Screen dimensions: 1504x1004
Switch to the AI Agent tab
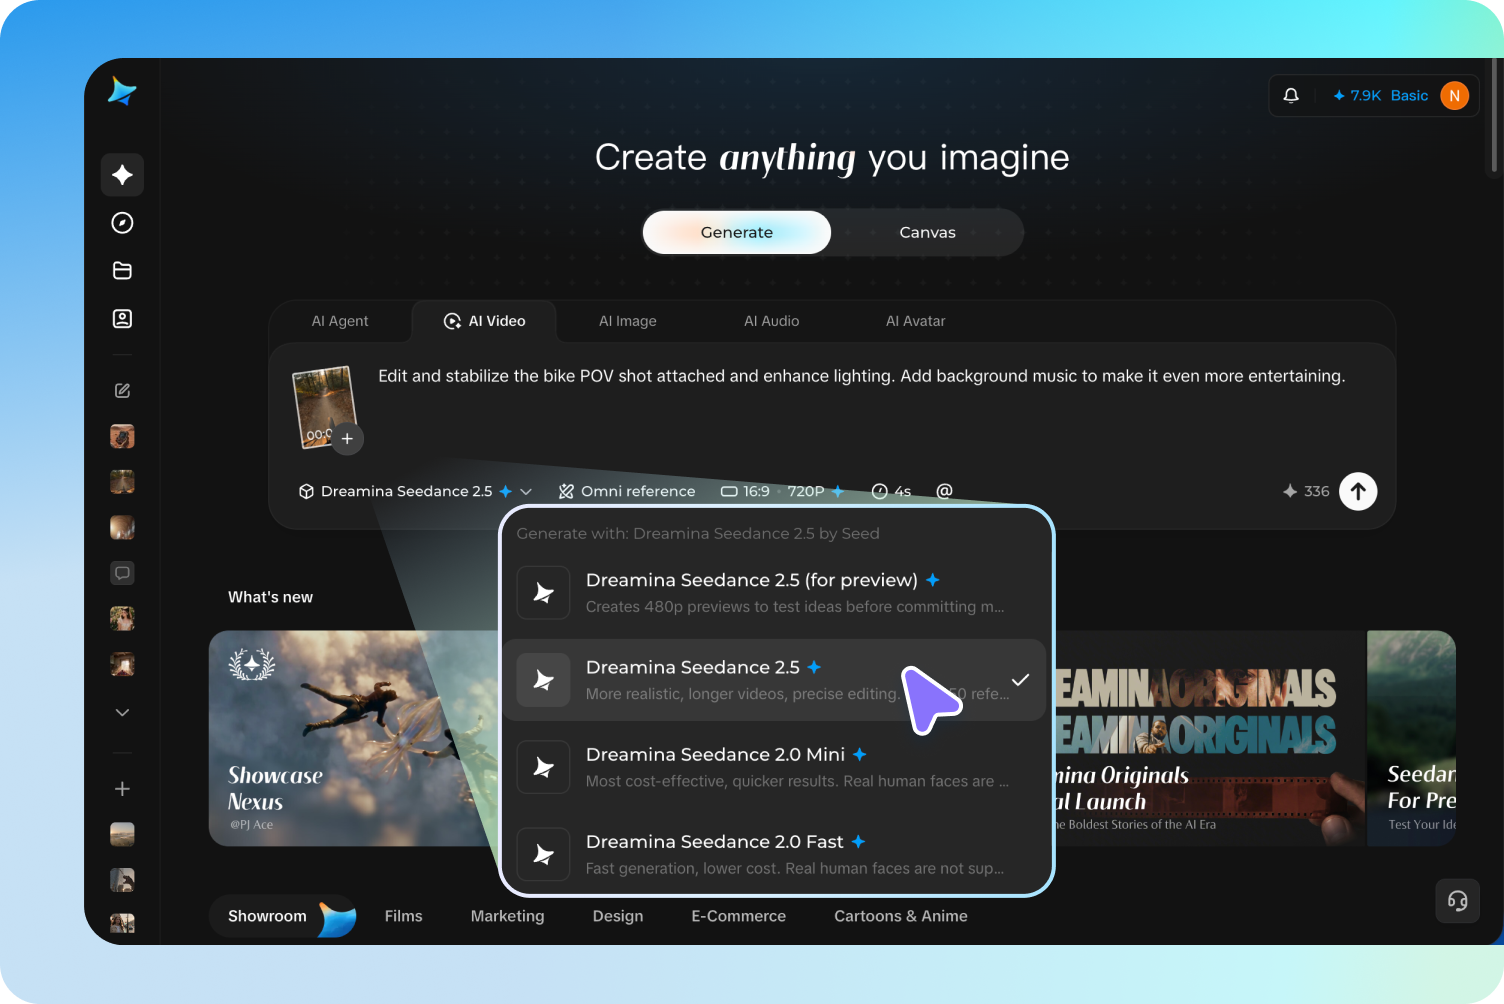(340, 321)
